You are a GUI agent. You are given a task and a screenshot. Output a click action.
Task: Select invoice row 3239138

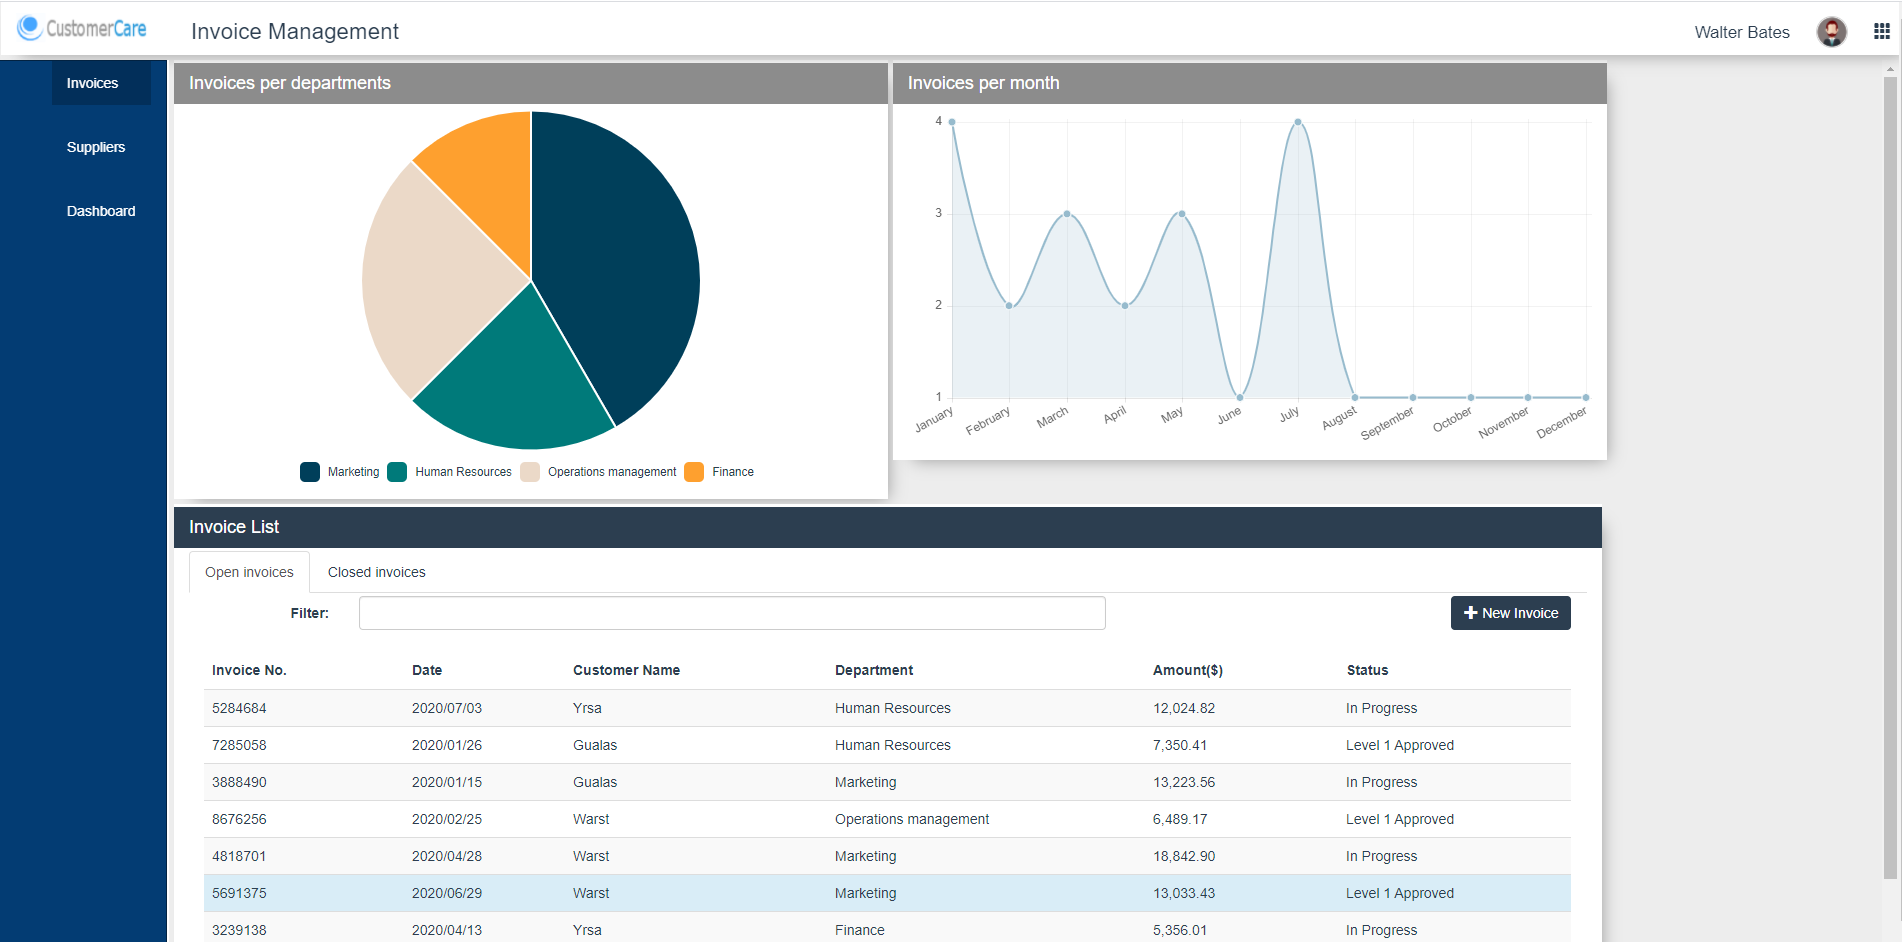pyautogui.click(x=887, y=928)
